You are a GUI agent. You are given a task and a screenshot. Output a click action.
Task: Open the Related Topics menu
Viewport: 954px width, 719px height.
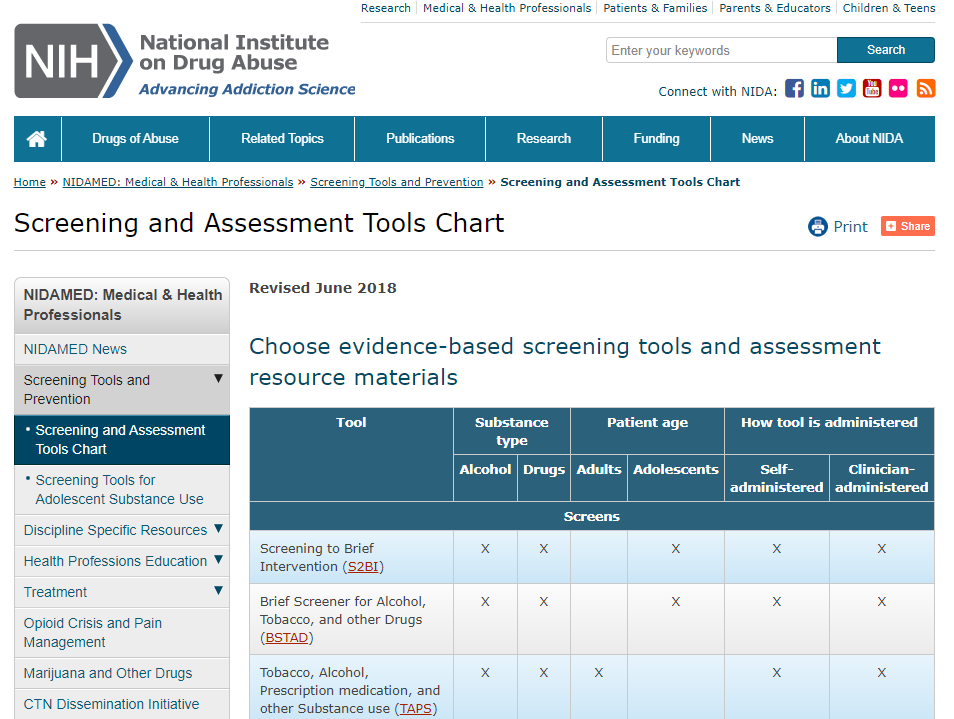pyautogui.click(x=282, y=139)
